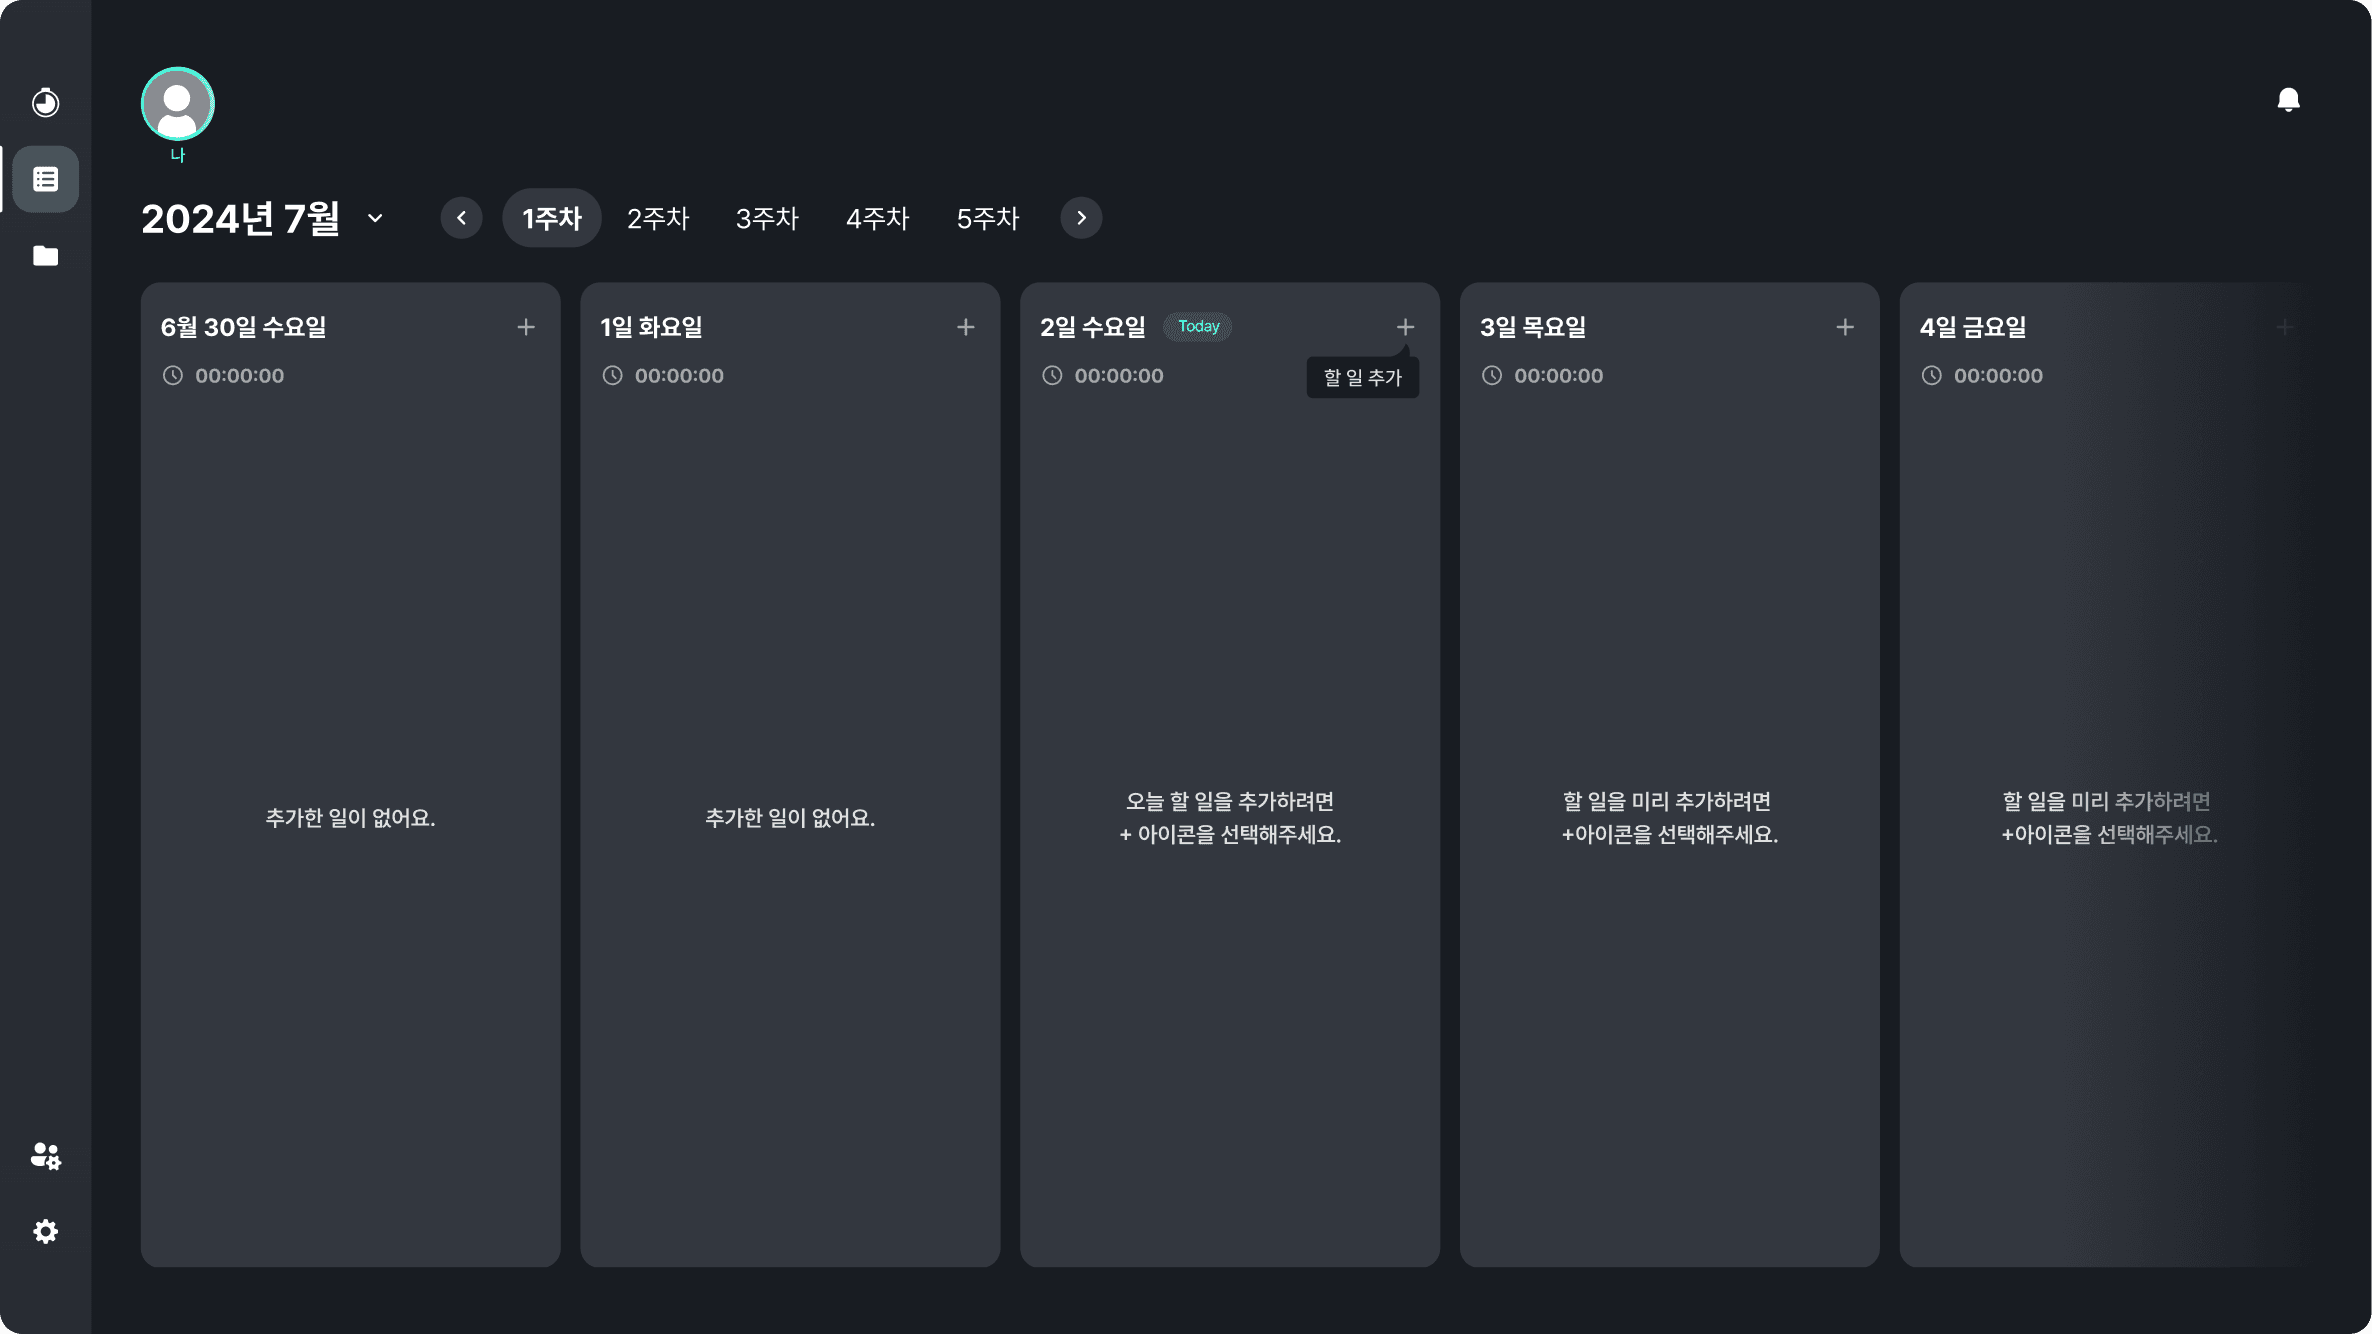Switch to the 4주차 tab
2372x1334 pixels.
877,218
